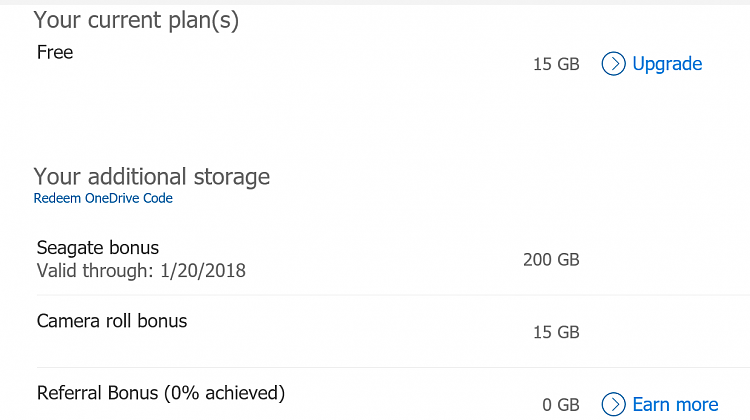Click the 15 GB Free plan amount
The width and height of the screenshot is (750, 420).
pyautogui.click(x=556, y=64)
